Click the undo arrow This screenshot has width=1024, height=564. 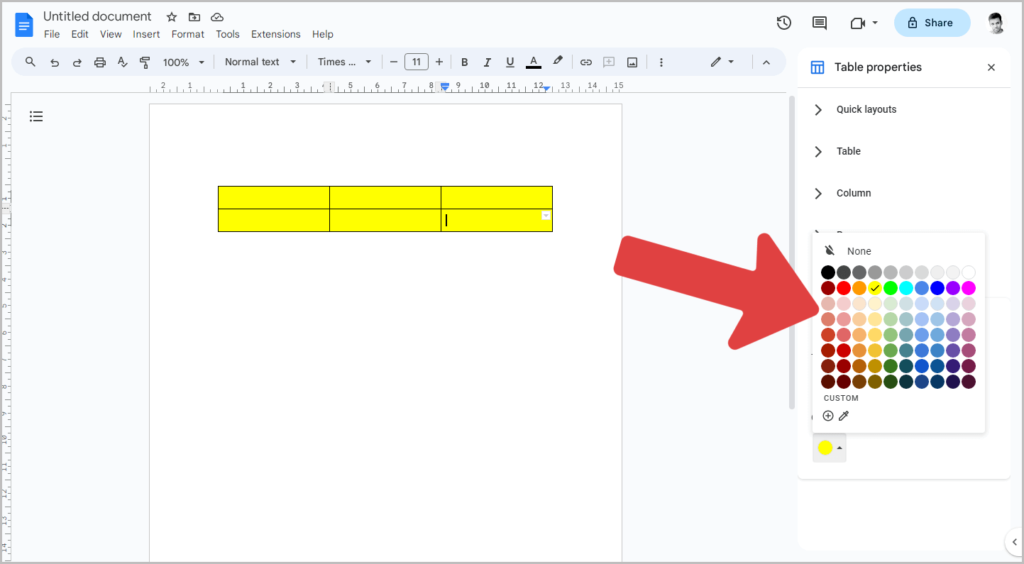[54, 62]
